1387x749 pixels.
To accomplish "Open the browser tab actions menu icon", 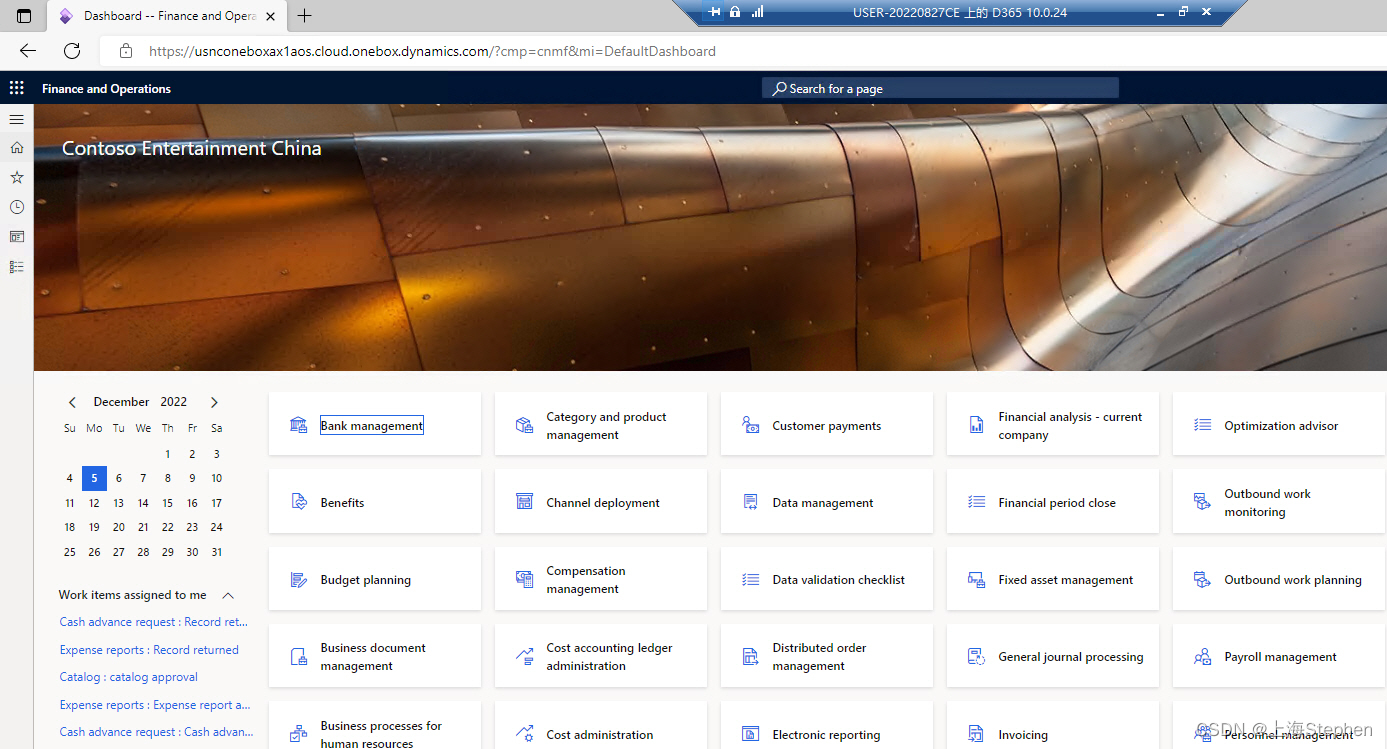I will tap(24, 16).
